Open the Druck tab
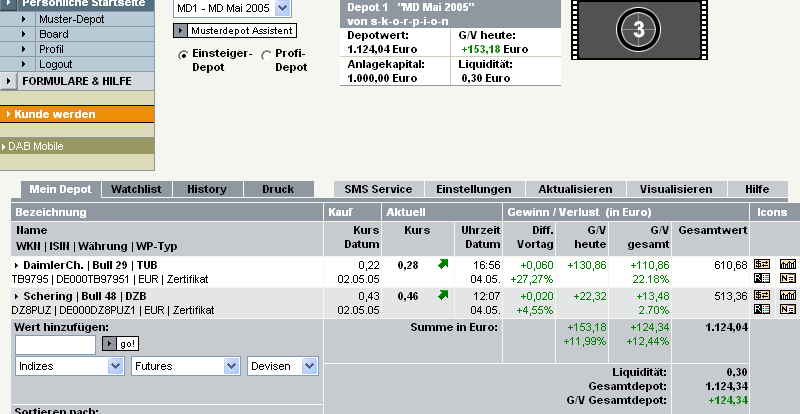800x414 pixels. tap(278, 189)
